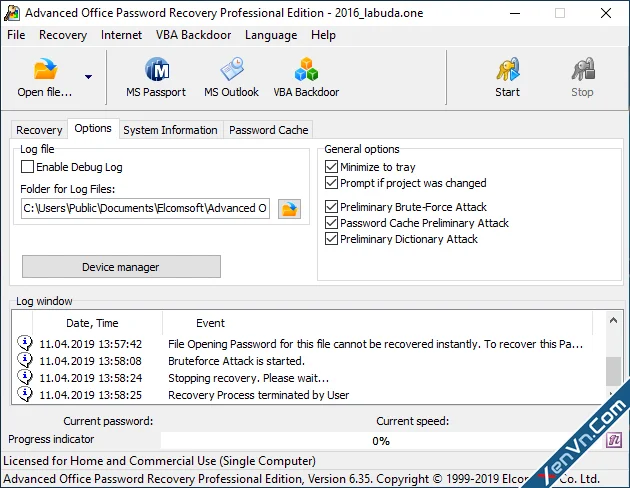Select 'Recovery Process terminated by User' log text
The height and width of the screenshot is (488, 630).
tap(258, 395)
